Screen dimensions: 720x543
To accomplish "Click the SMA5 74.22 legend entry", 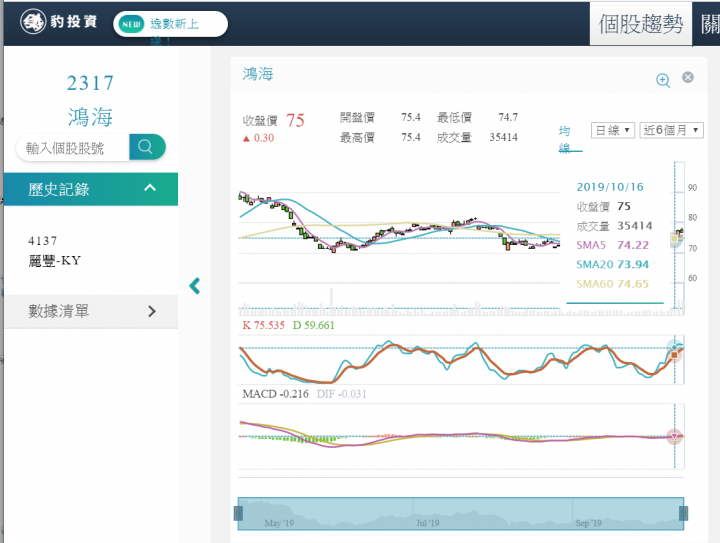I will coord(613,245).
